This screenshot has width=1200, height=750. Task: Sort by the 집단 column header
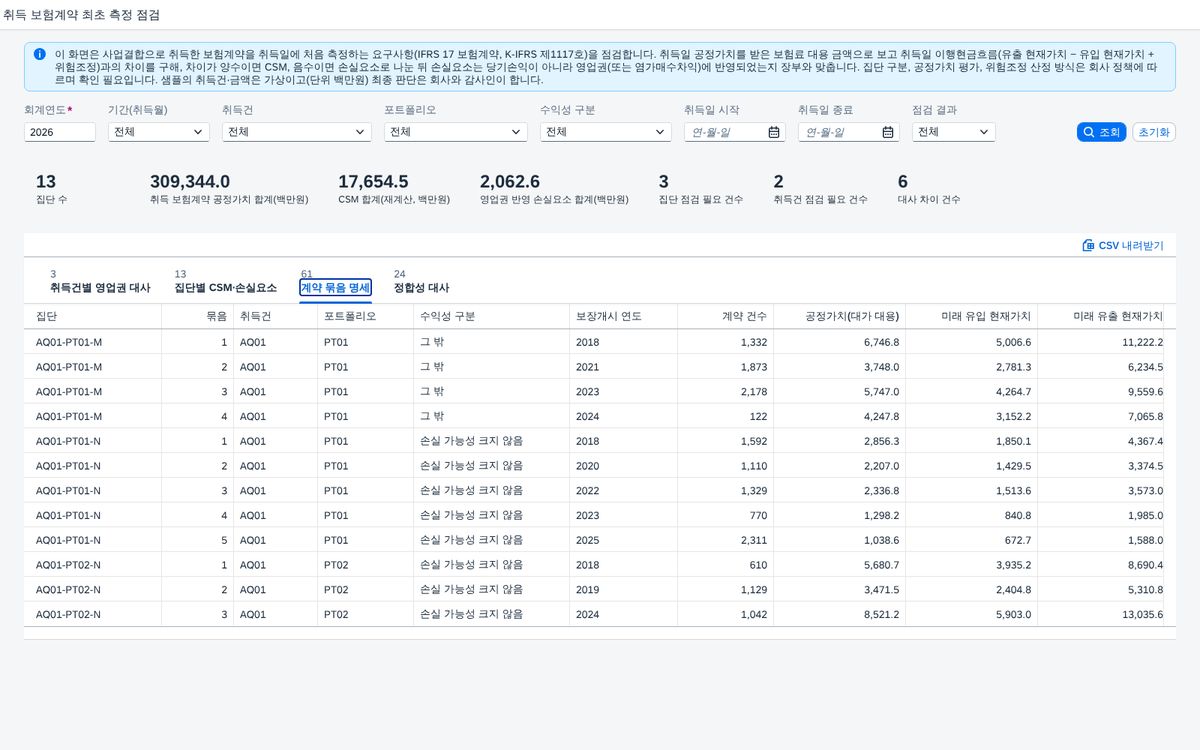pyautogui.click(x=93, y=316)
